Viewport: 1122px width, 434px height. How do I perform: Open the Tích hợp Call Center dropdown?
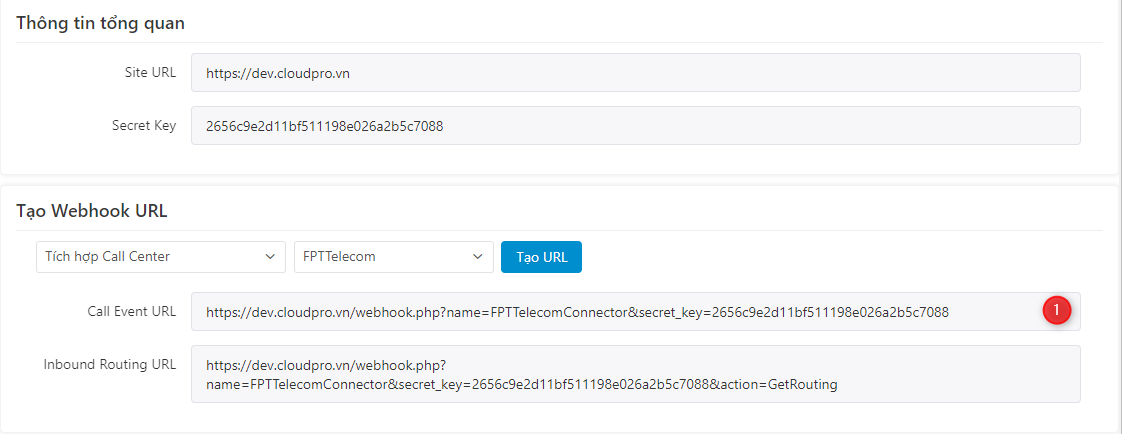pyautogui.click(x=160, y=257)
